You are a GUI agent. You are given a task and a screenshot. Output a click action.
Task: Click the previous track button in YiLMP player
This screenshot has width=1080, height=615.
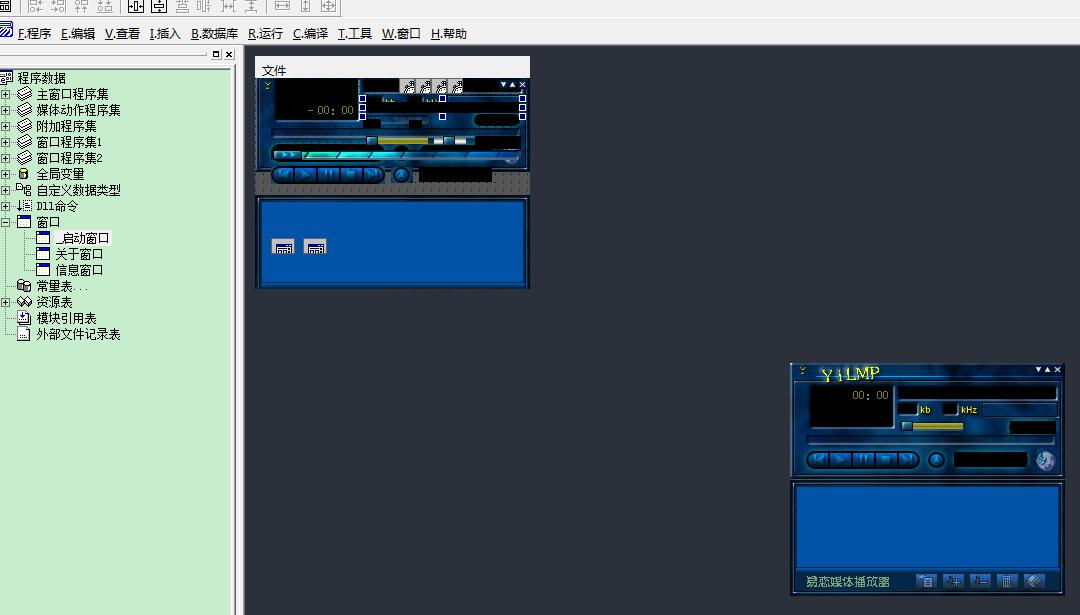point(818,459)
